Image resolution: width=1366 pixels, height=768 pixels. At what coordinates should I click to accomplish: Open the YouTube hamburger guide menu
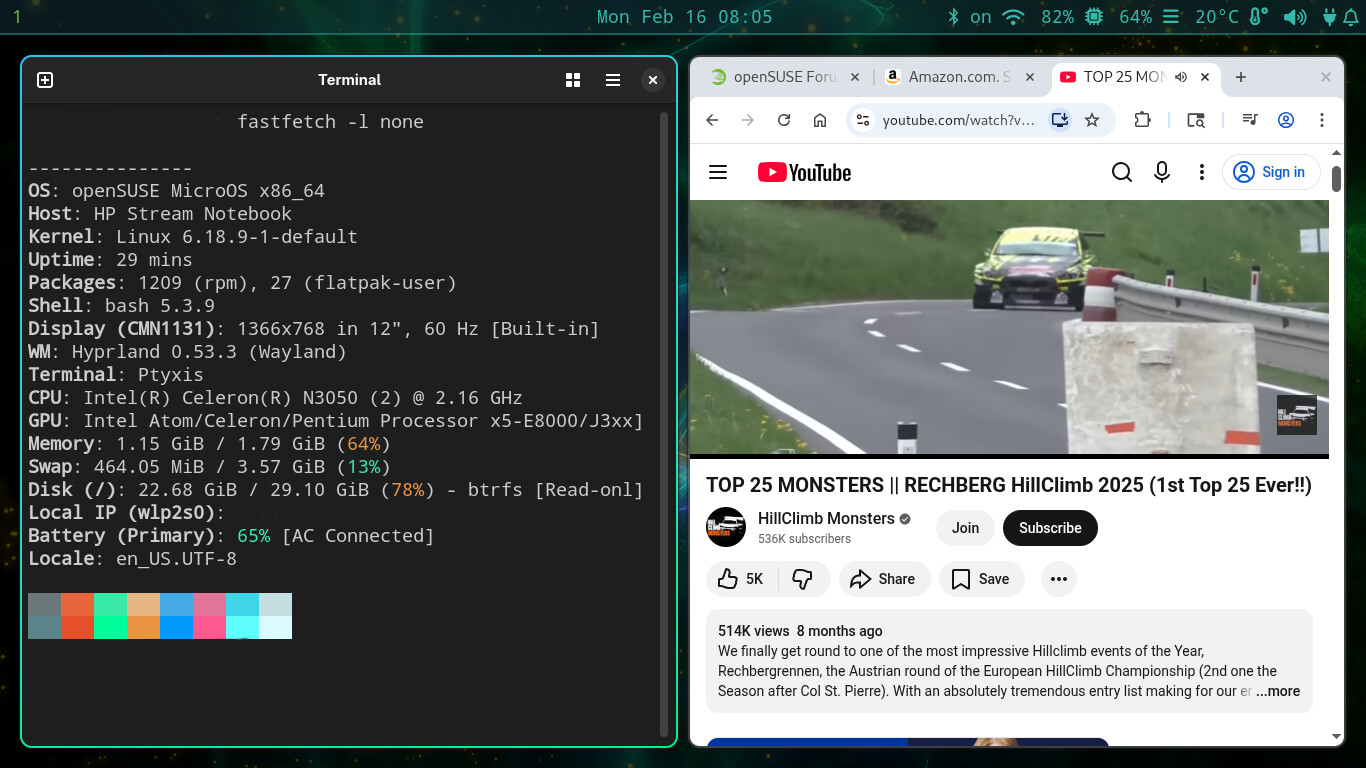(717, 172)
